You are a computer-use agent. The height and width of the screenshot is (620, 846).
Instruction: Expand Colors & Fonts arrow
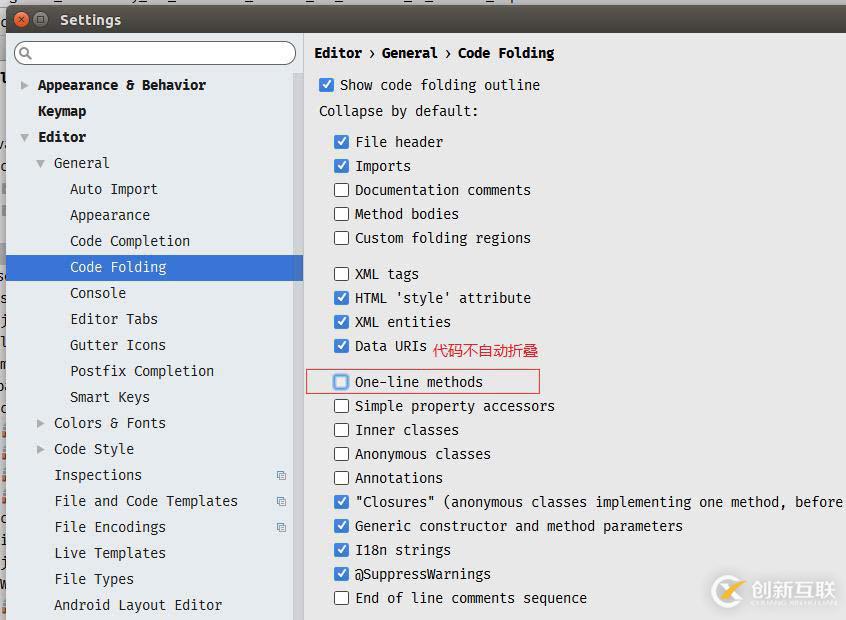click(x=40, y=424)
